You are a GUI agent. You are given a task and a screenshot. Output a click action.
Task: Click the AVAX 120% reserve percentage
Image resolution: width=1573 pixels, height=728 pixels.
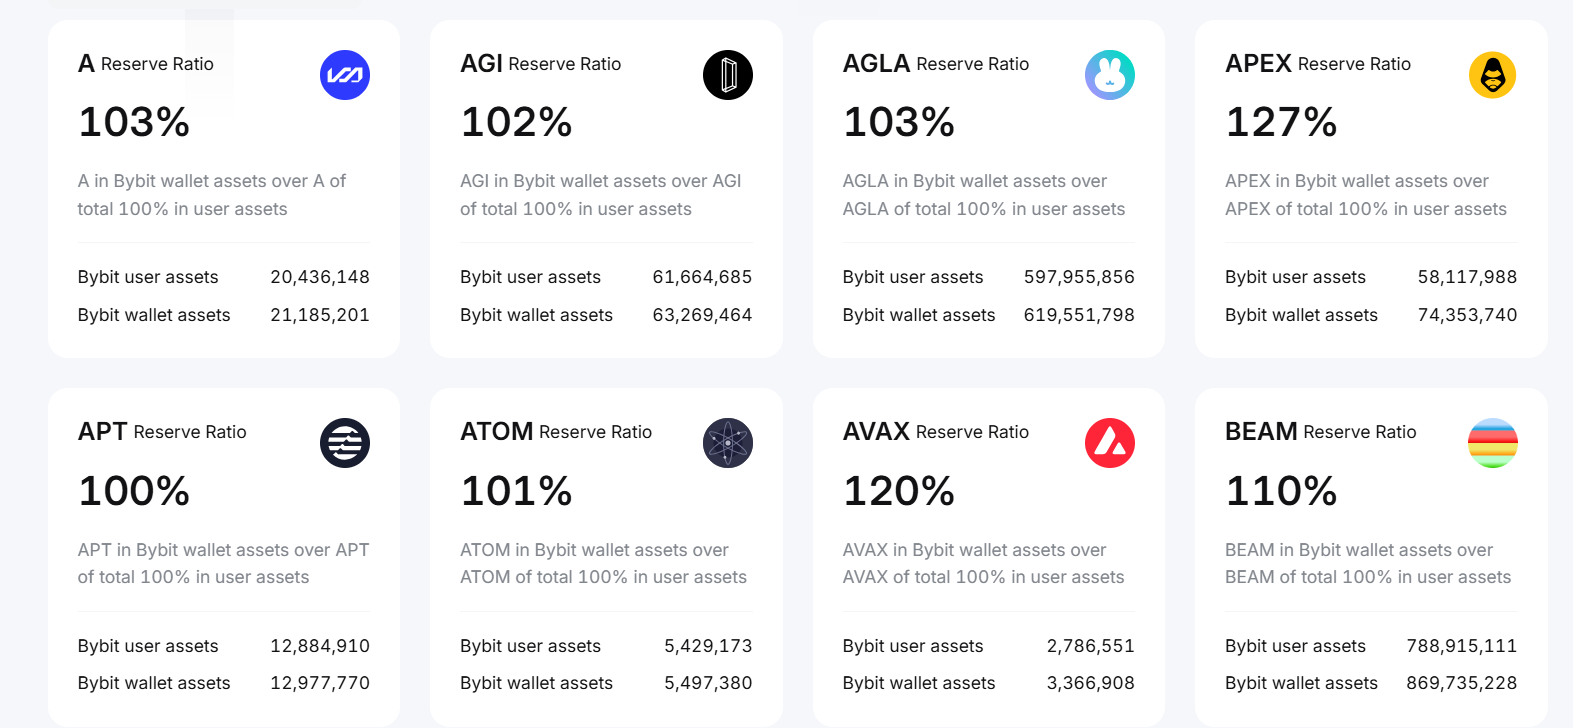[x=899, y=491]
